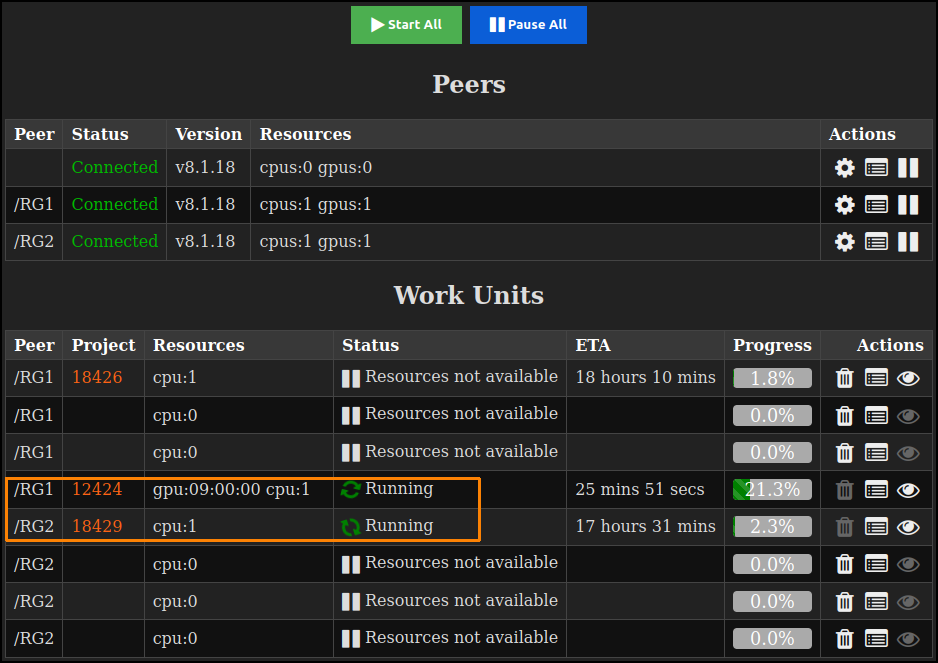Toggle the eye on the 21.3% running unit

click(908, 489)
